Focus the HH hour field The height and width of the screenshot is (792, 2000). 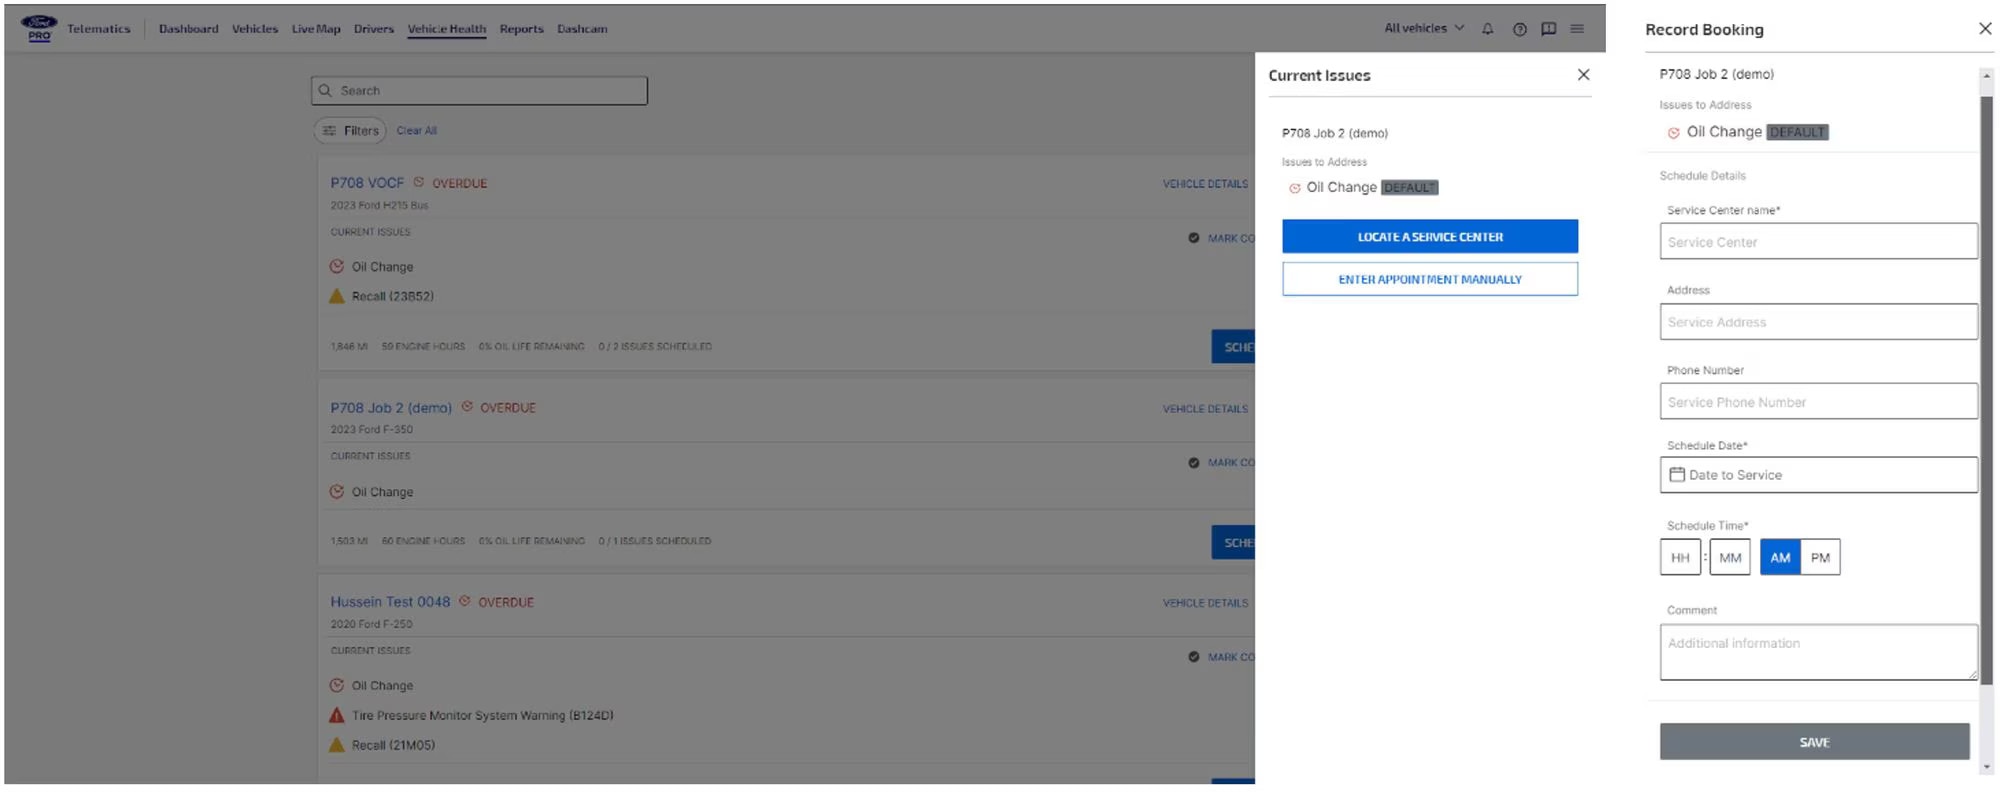(1680, 557)
